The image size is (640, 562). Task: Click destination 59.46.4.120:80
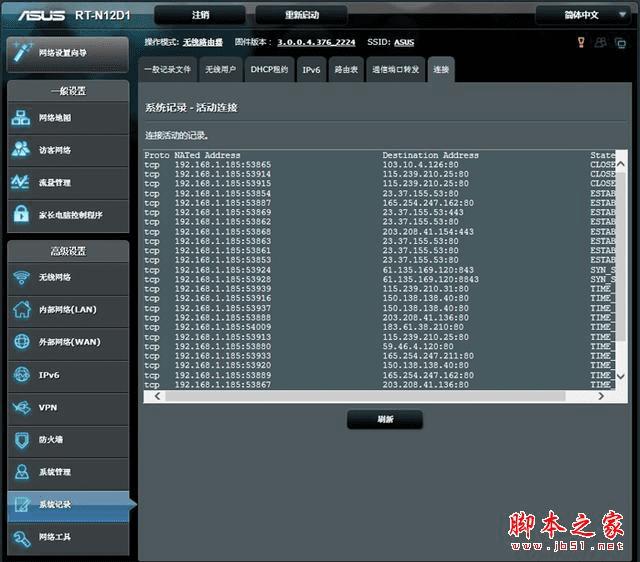(418, 346)
